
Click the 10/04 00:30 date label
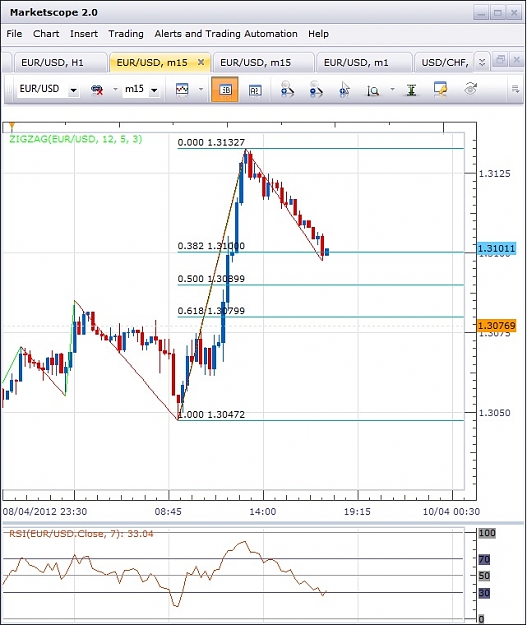pos(451,511)
